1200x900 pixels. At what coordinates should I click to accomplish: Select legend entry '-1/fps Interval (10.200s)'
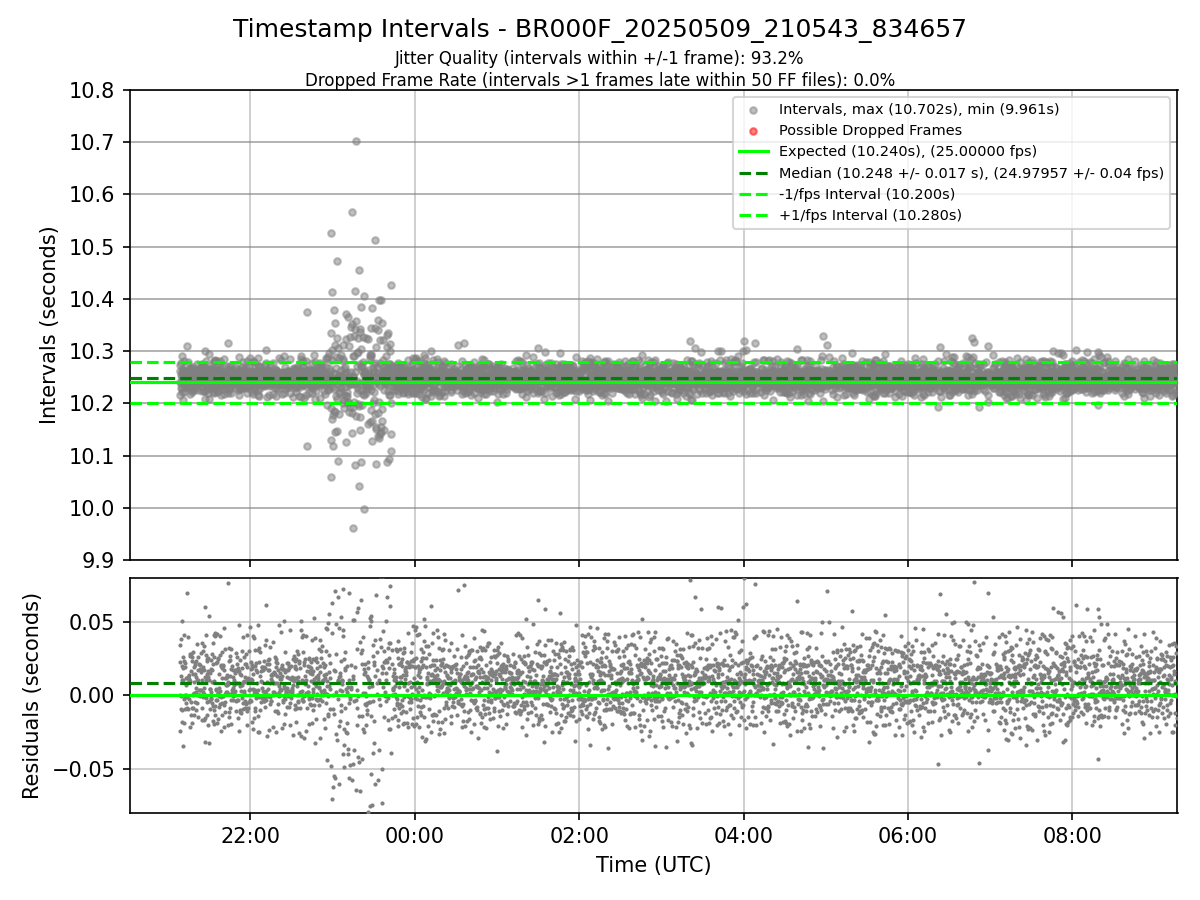[x=867, y=193]
